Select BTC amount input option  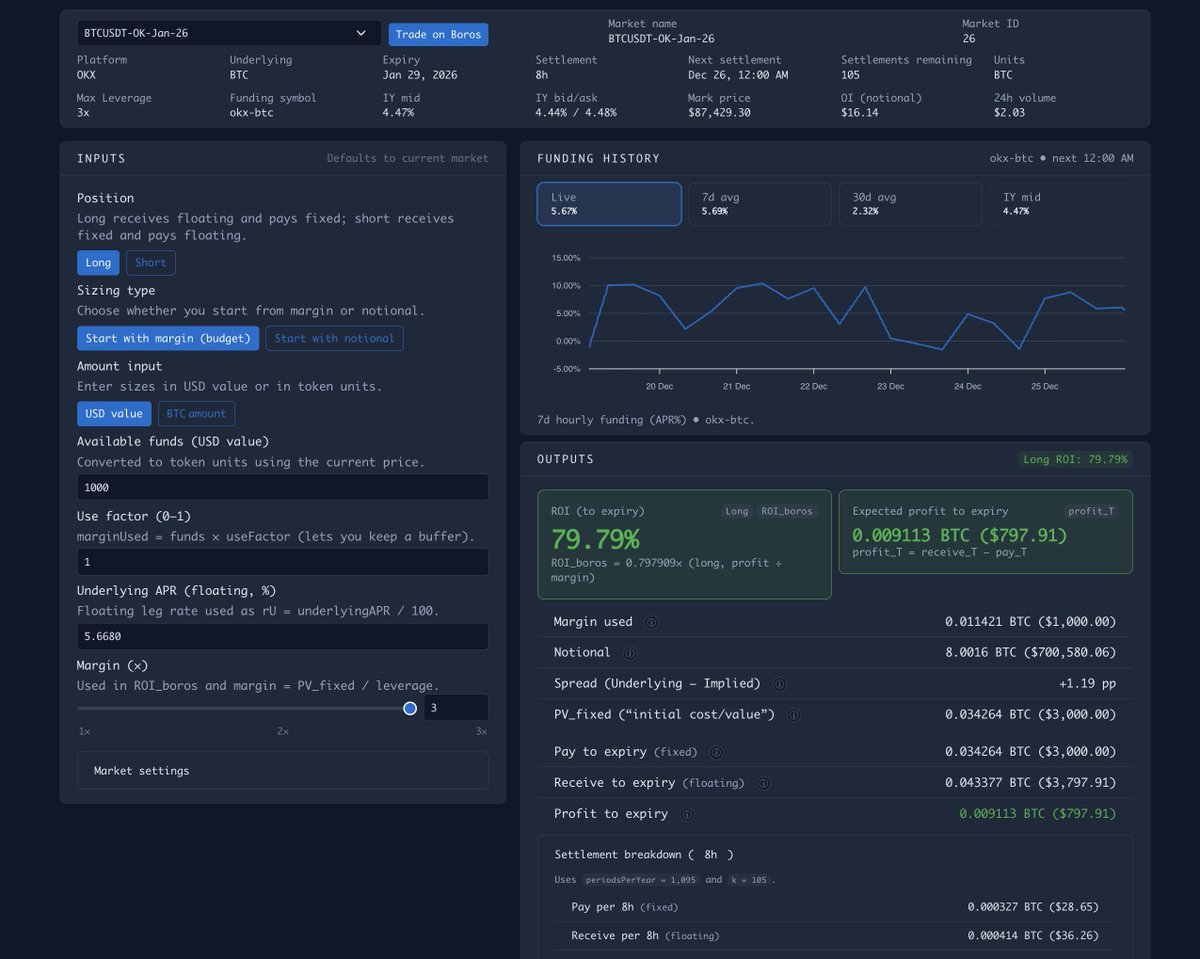tap(197, 414)
